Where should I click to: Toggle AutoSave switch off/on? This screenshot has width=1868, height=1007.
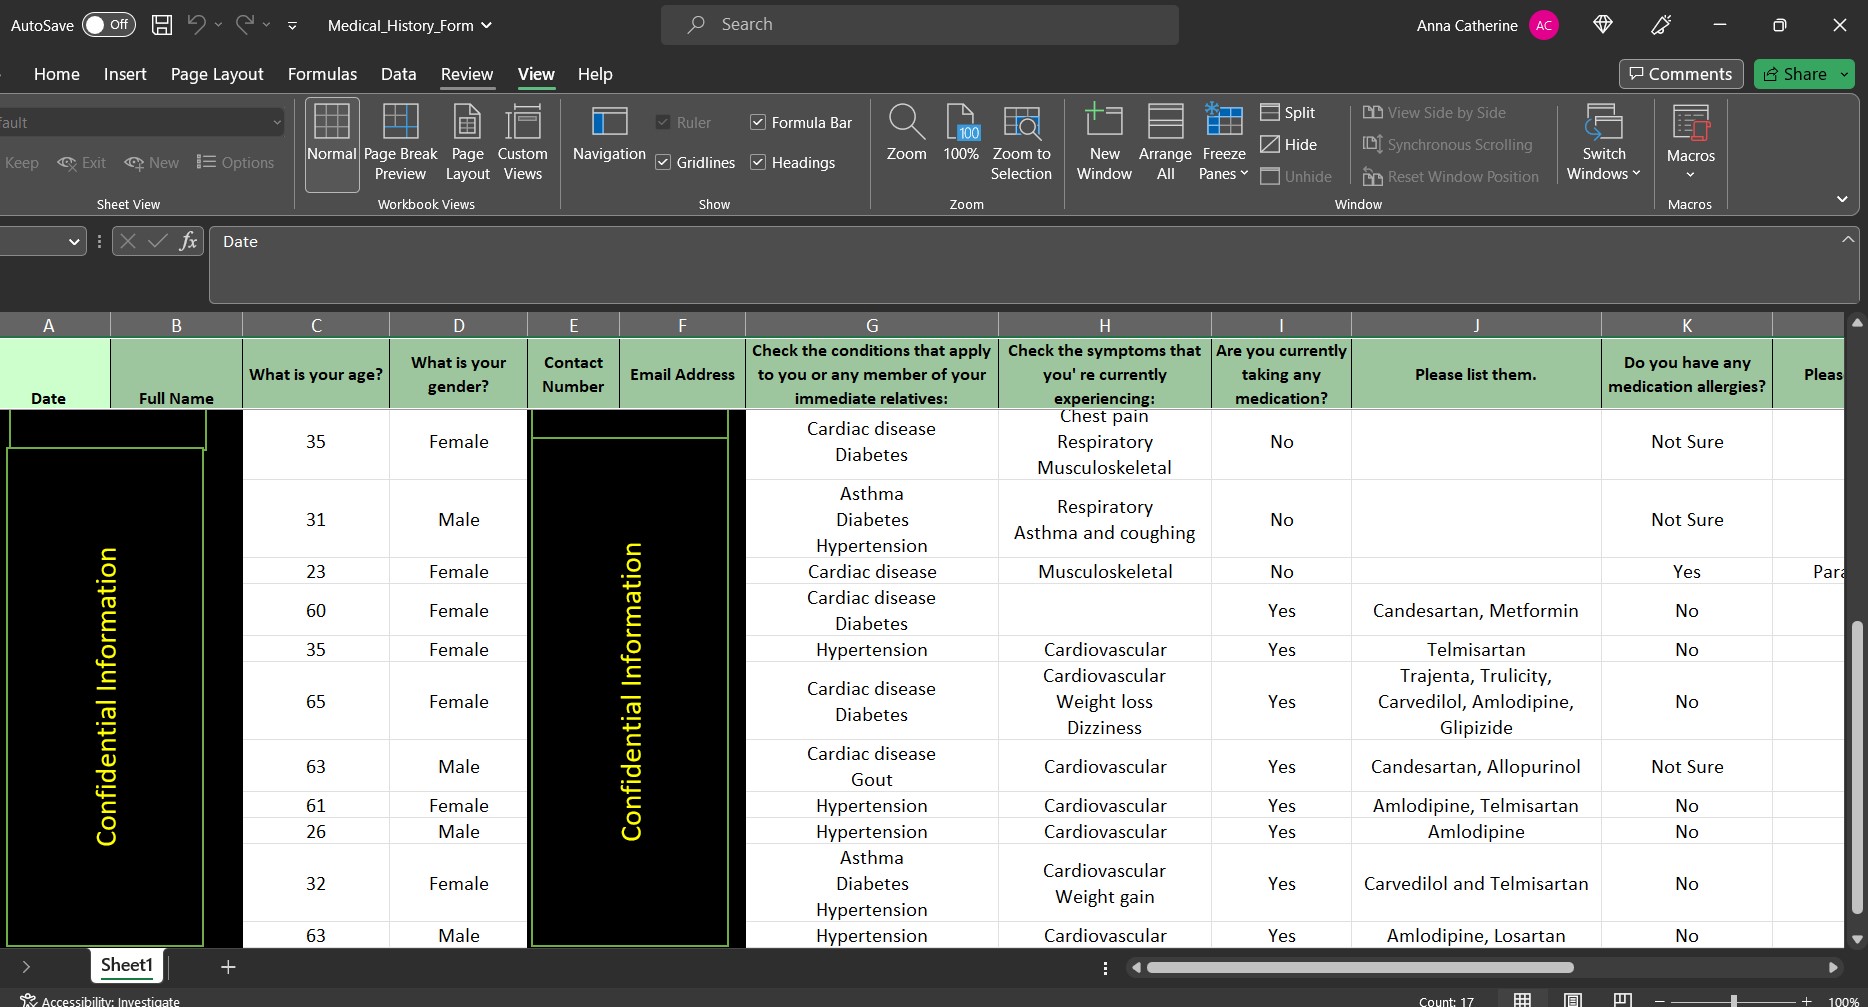click(108, 25)
